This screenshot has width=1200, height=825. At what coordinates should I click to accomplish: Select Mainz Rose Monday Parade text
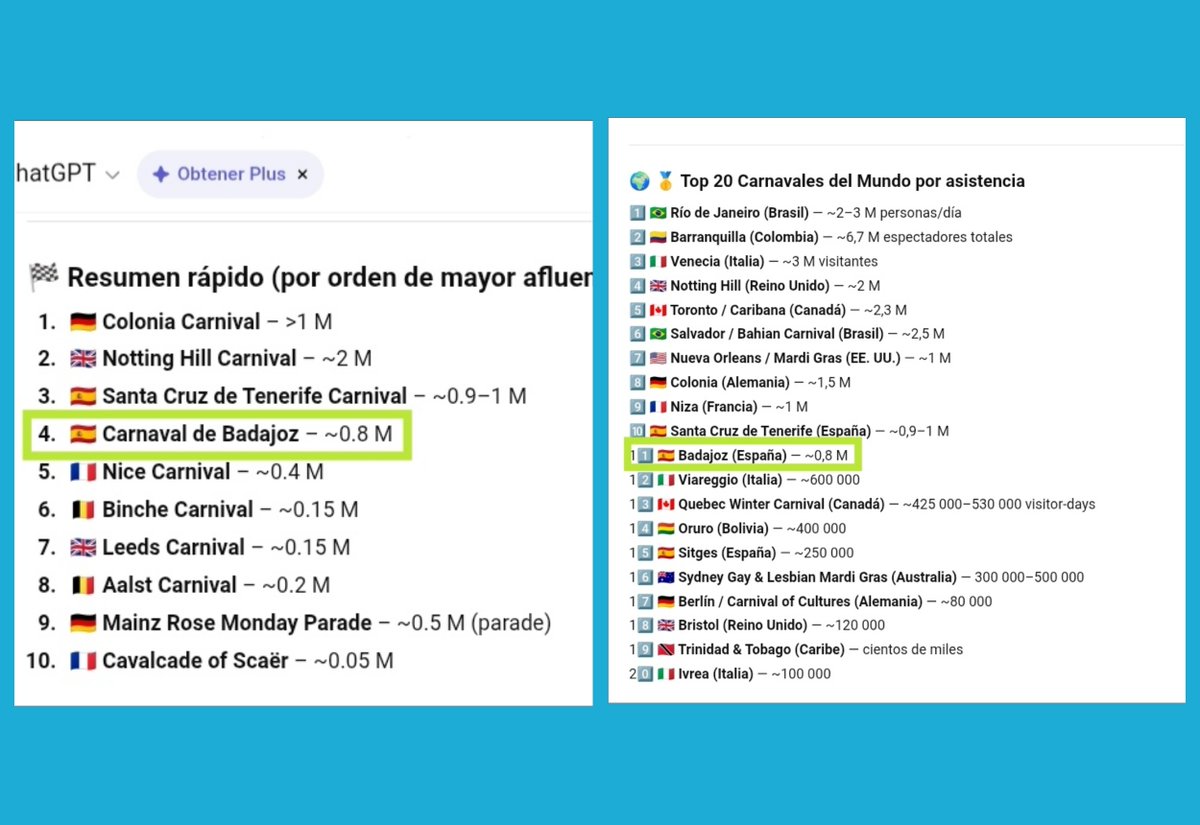tap(326, 623)
